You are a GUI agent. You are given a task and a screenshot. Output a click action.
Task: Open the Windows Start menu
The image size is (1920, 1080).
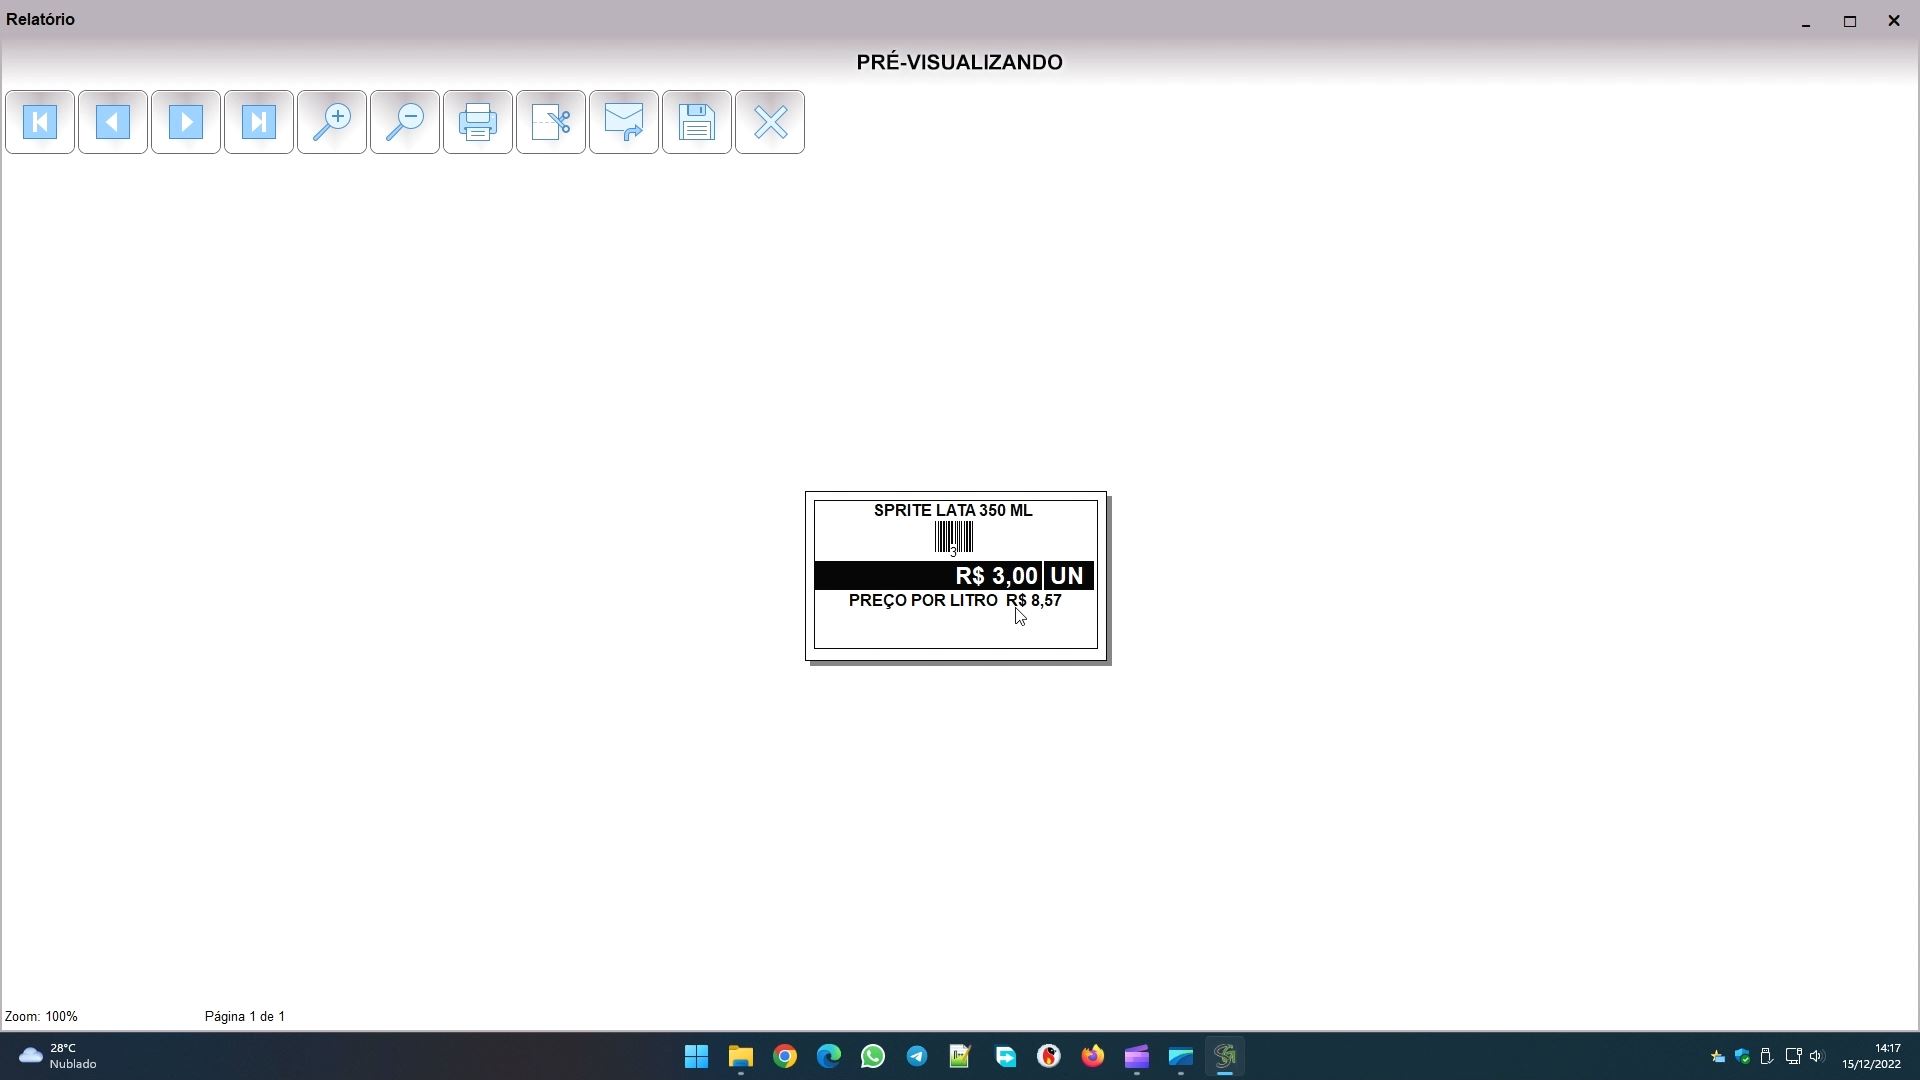[697, 1056]
